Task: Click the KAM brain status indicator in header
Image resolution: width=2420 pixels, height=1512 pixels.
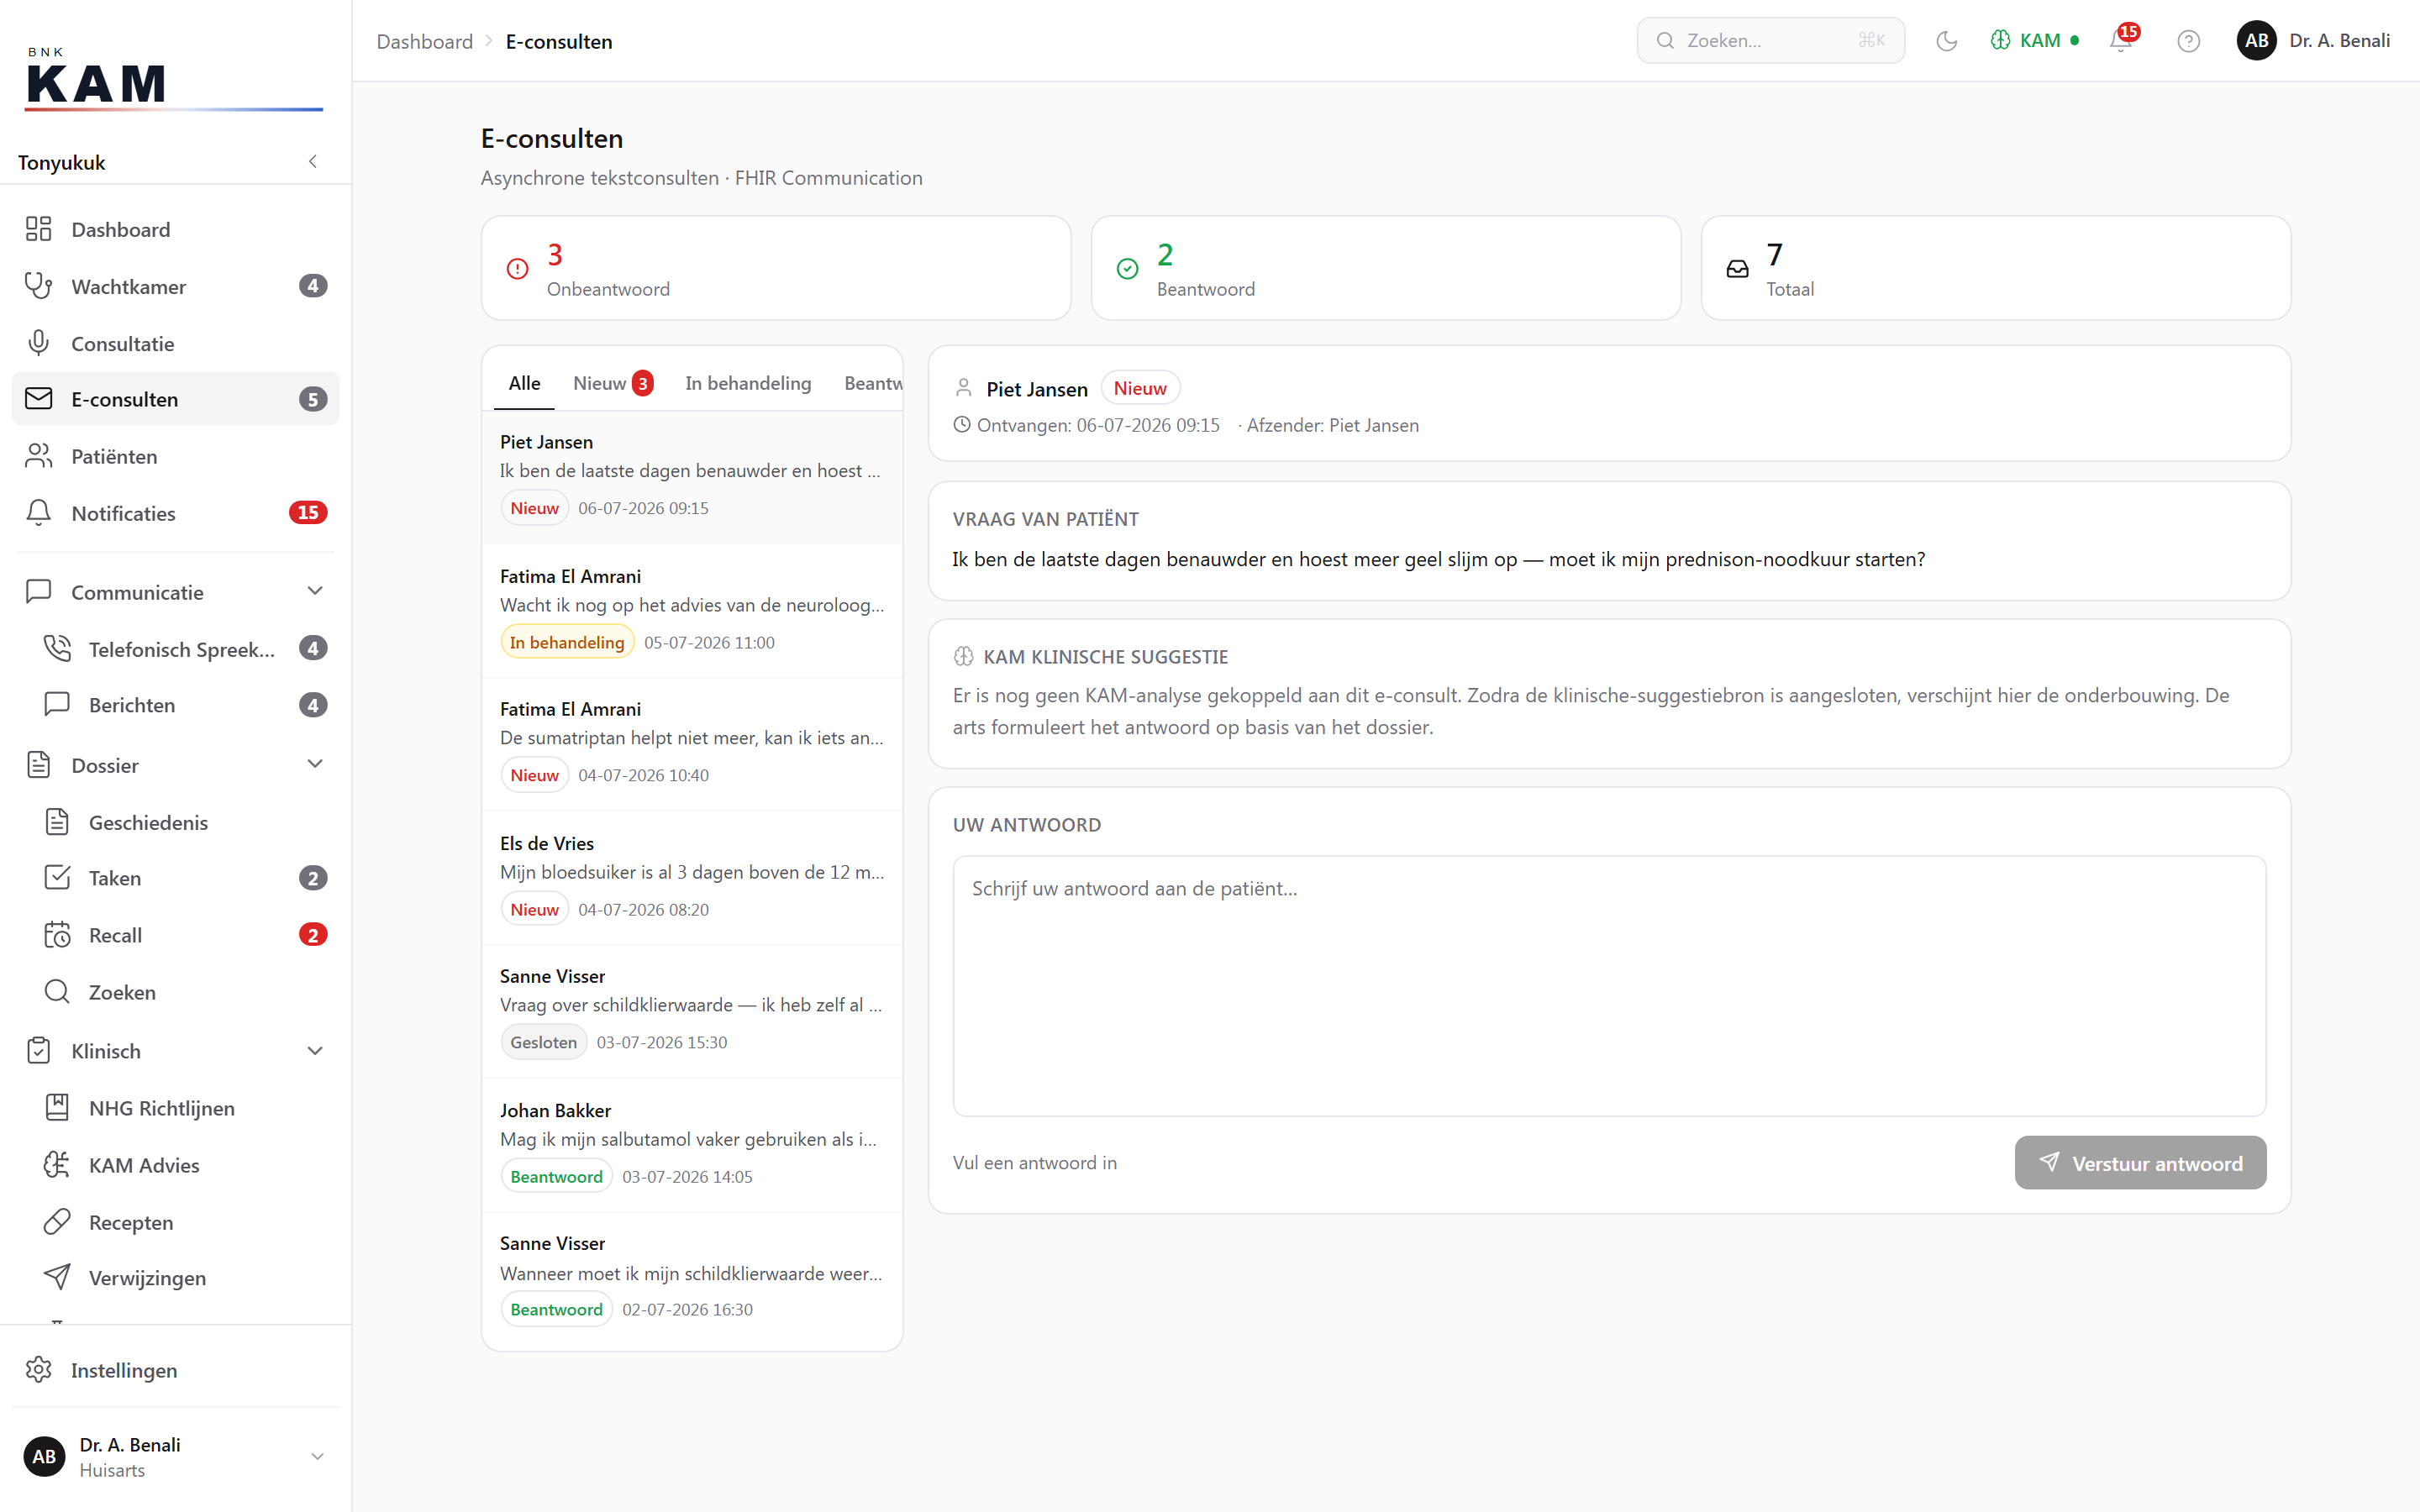Action: pos(2034,41)
